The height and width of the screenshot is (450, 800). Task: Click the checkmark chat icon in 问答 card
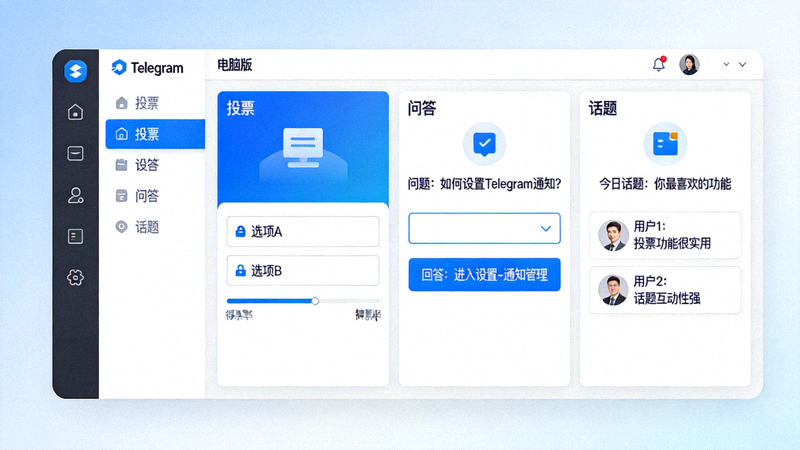[x=484, y=144]
